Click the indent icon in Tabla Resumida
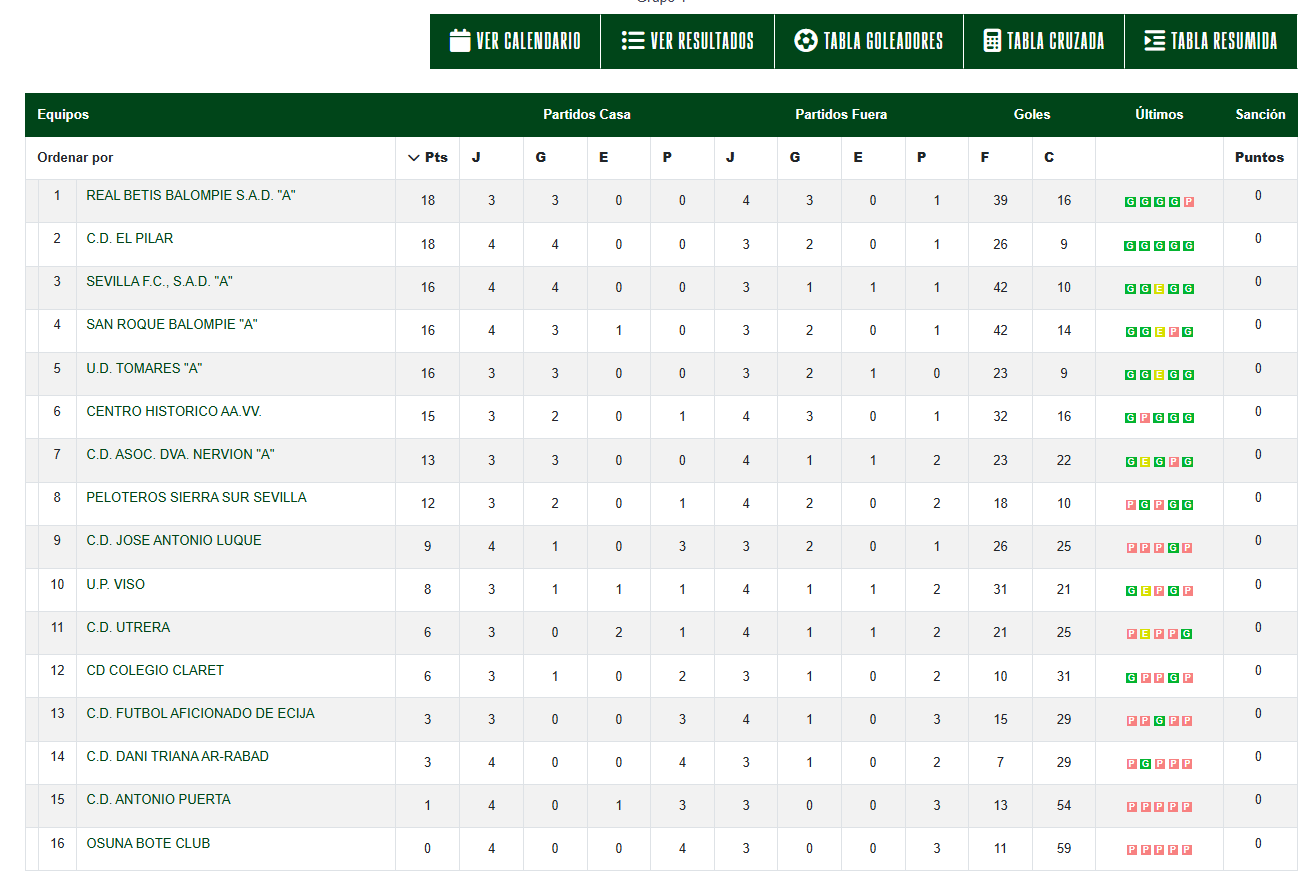1306x872 pixels. click(1154, 41)
